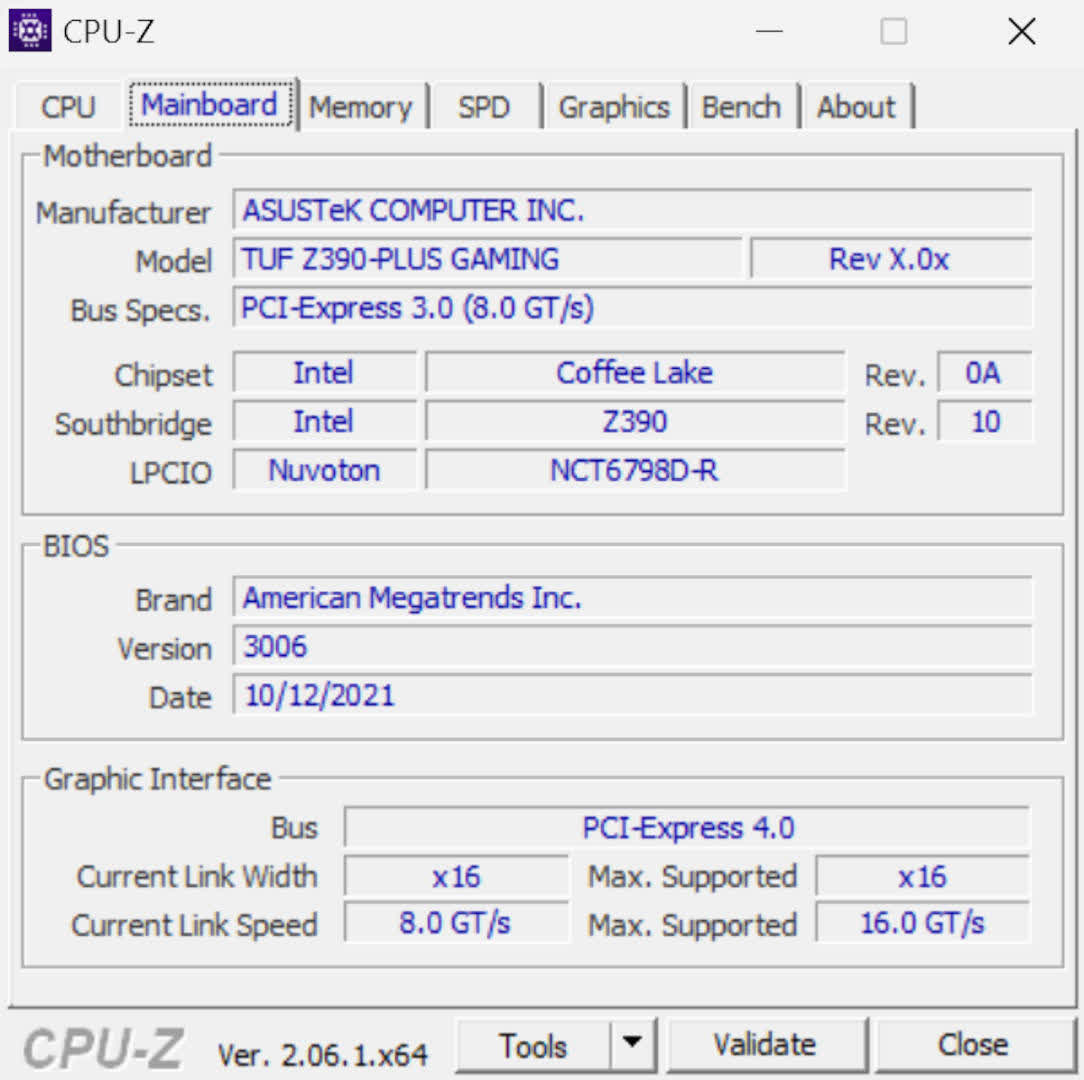Click Current Link Speed 8.0 GT/s value
The width and height of the screenshot is (1084, 1080).
(456, 923)
